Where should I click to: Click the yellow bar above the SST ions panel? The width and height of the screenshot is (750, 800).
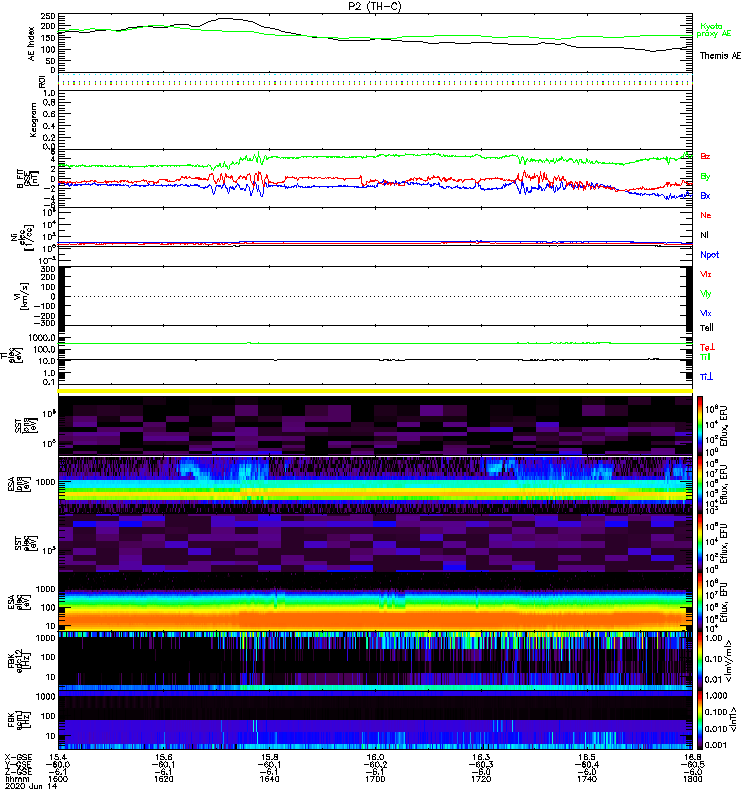point(376,391)
